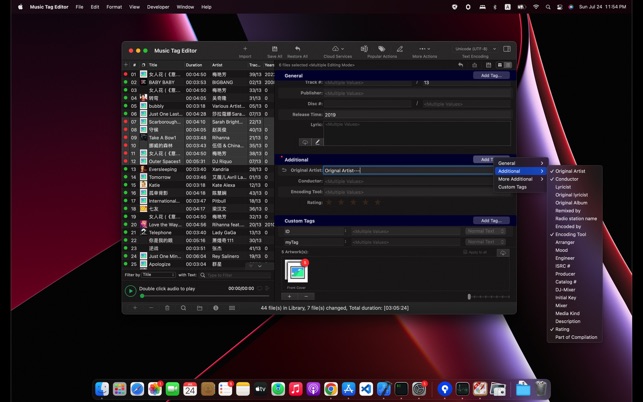Select the highlighted Additional menu item
Viewport: 643px width, 402px height.
click(x=520, y=171)
